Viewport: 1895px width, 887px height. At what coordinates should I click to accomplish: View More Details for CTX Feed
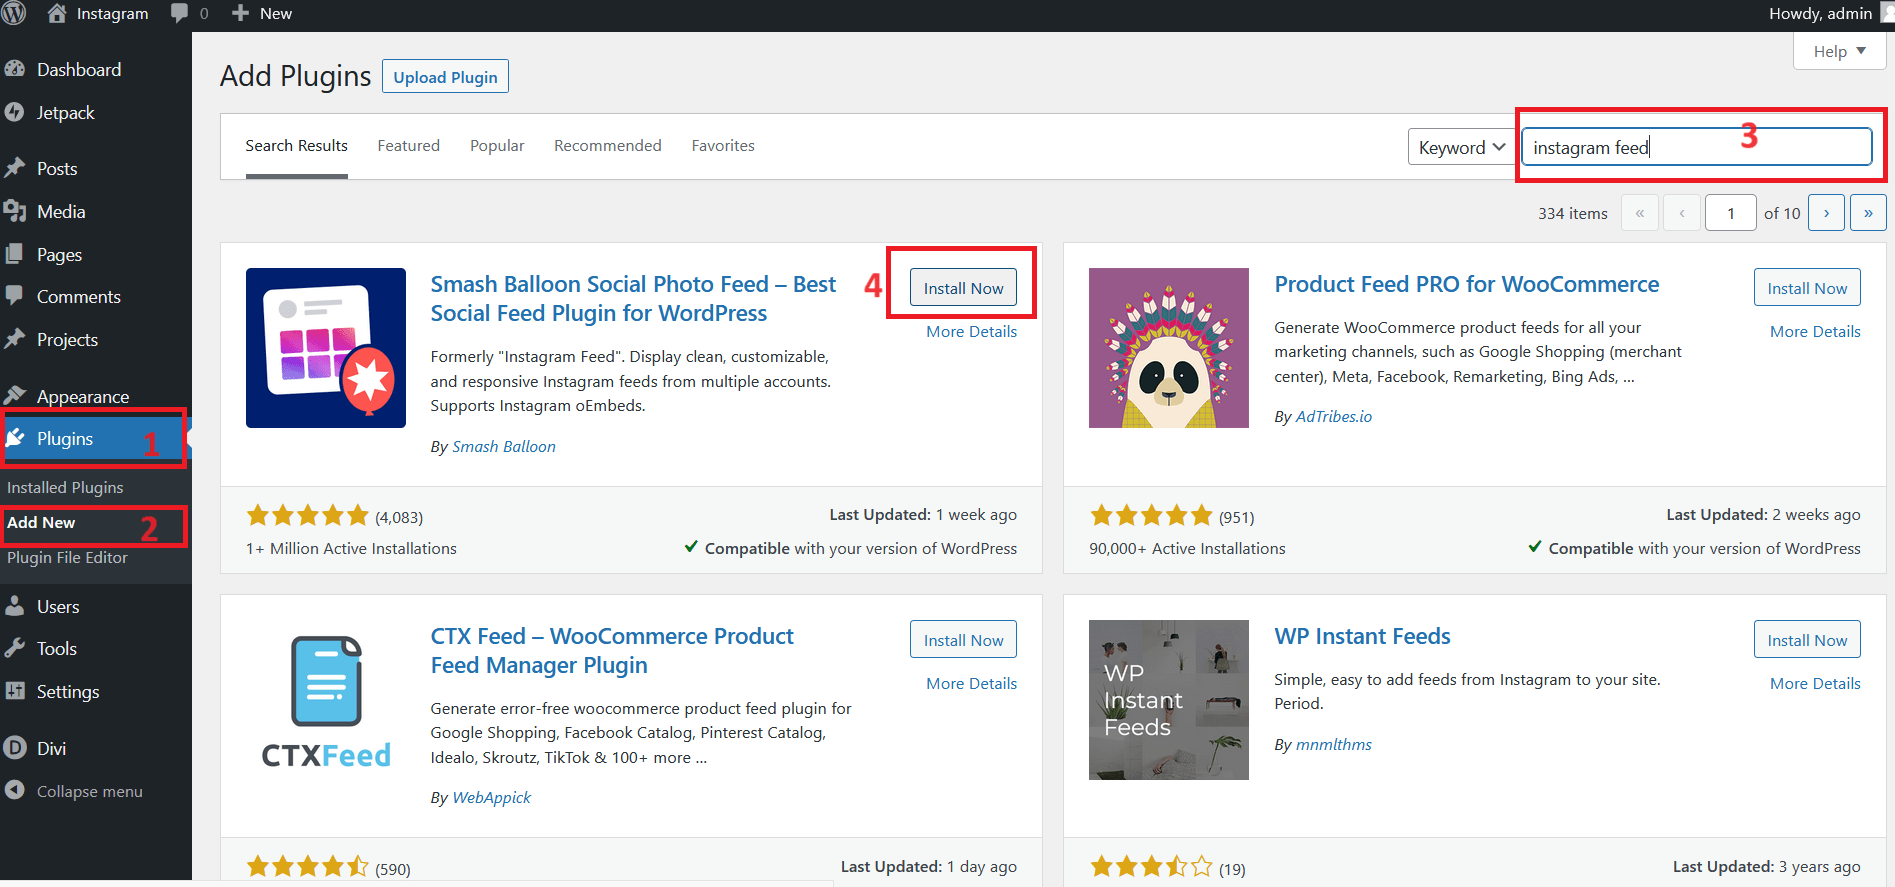click(971, 684)
